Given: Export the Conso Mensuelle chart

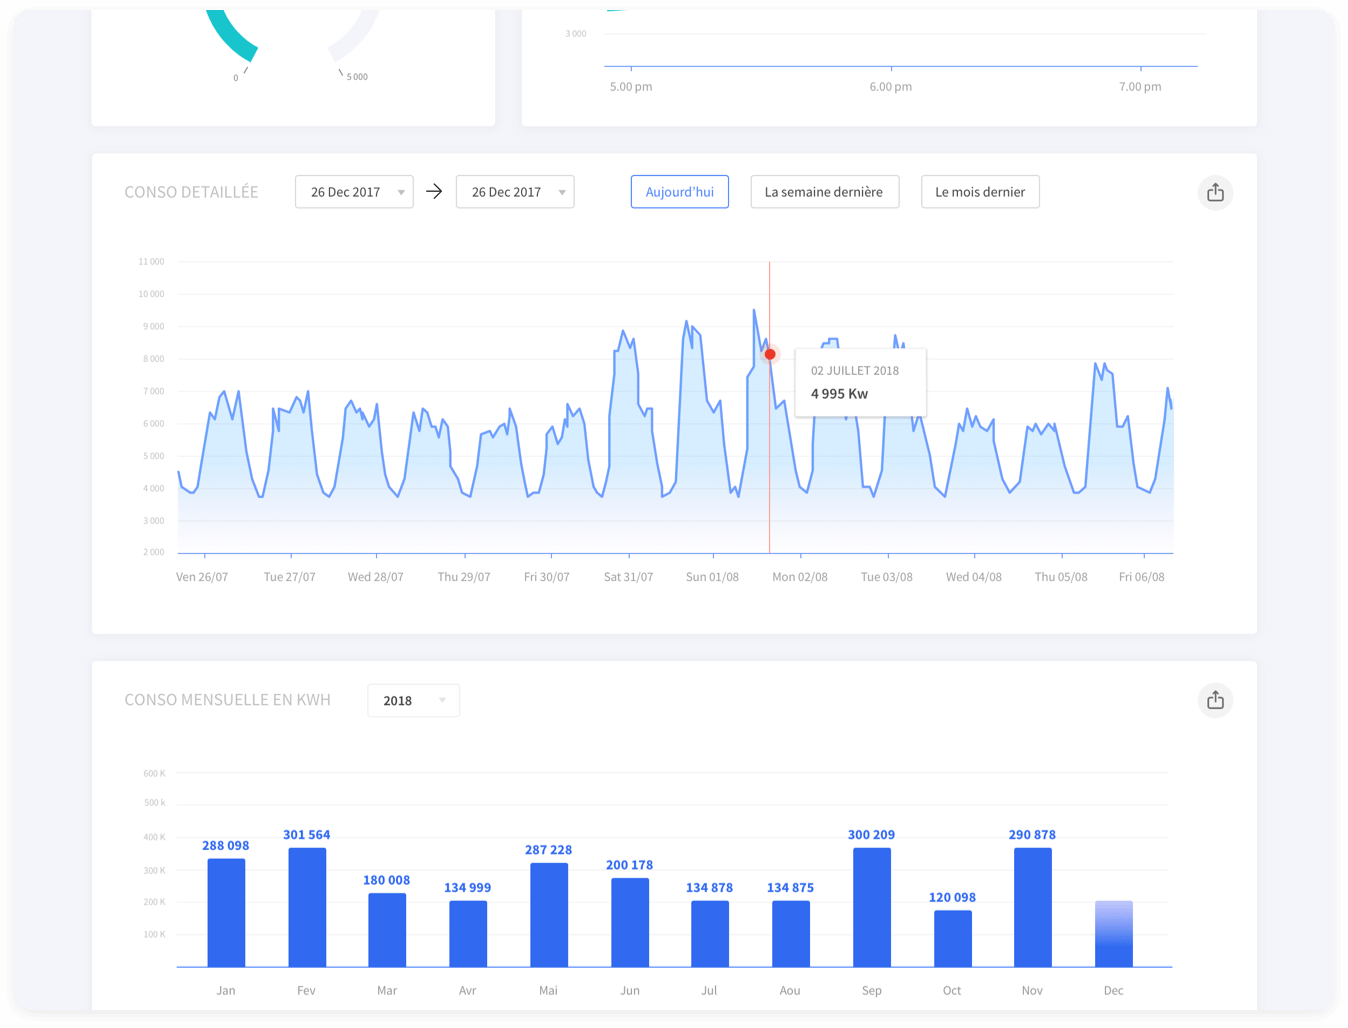Looking at the screenshot, I should pos(1215,700).
